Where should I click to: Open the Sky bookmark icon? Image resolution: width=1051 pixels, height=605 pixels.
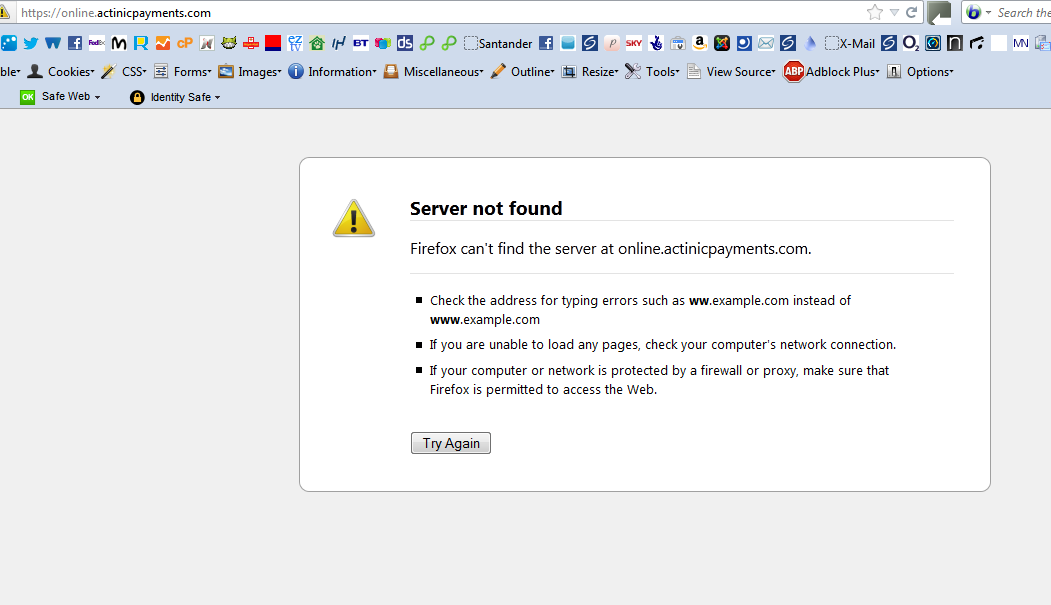(634, 43)
